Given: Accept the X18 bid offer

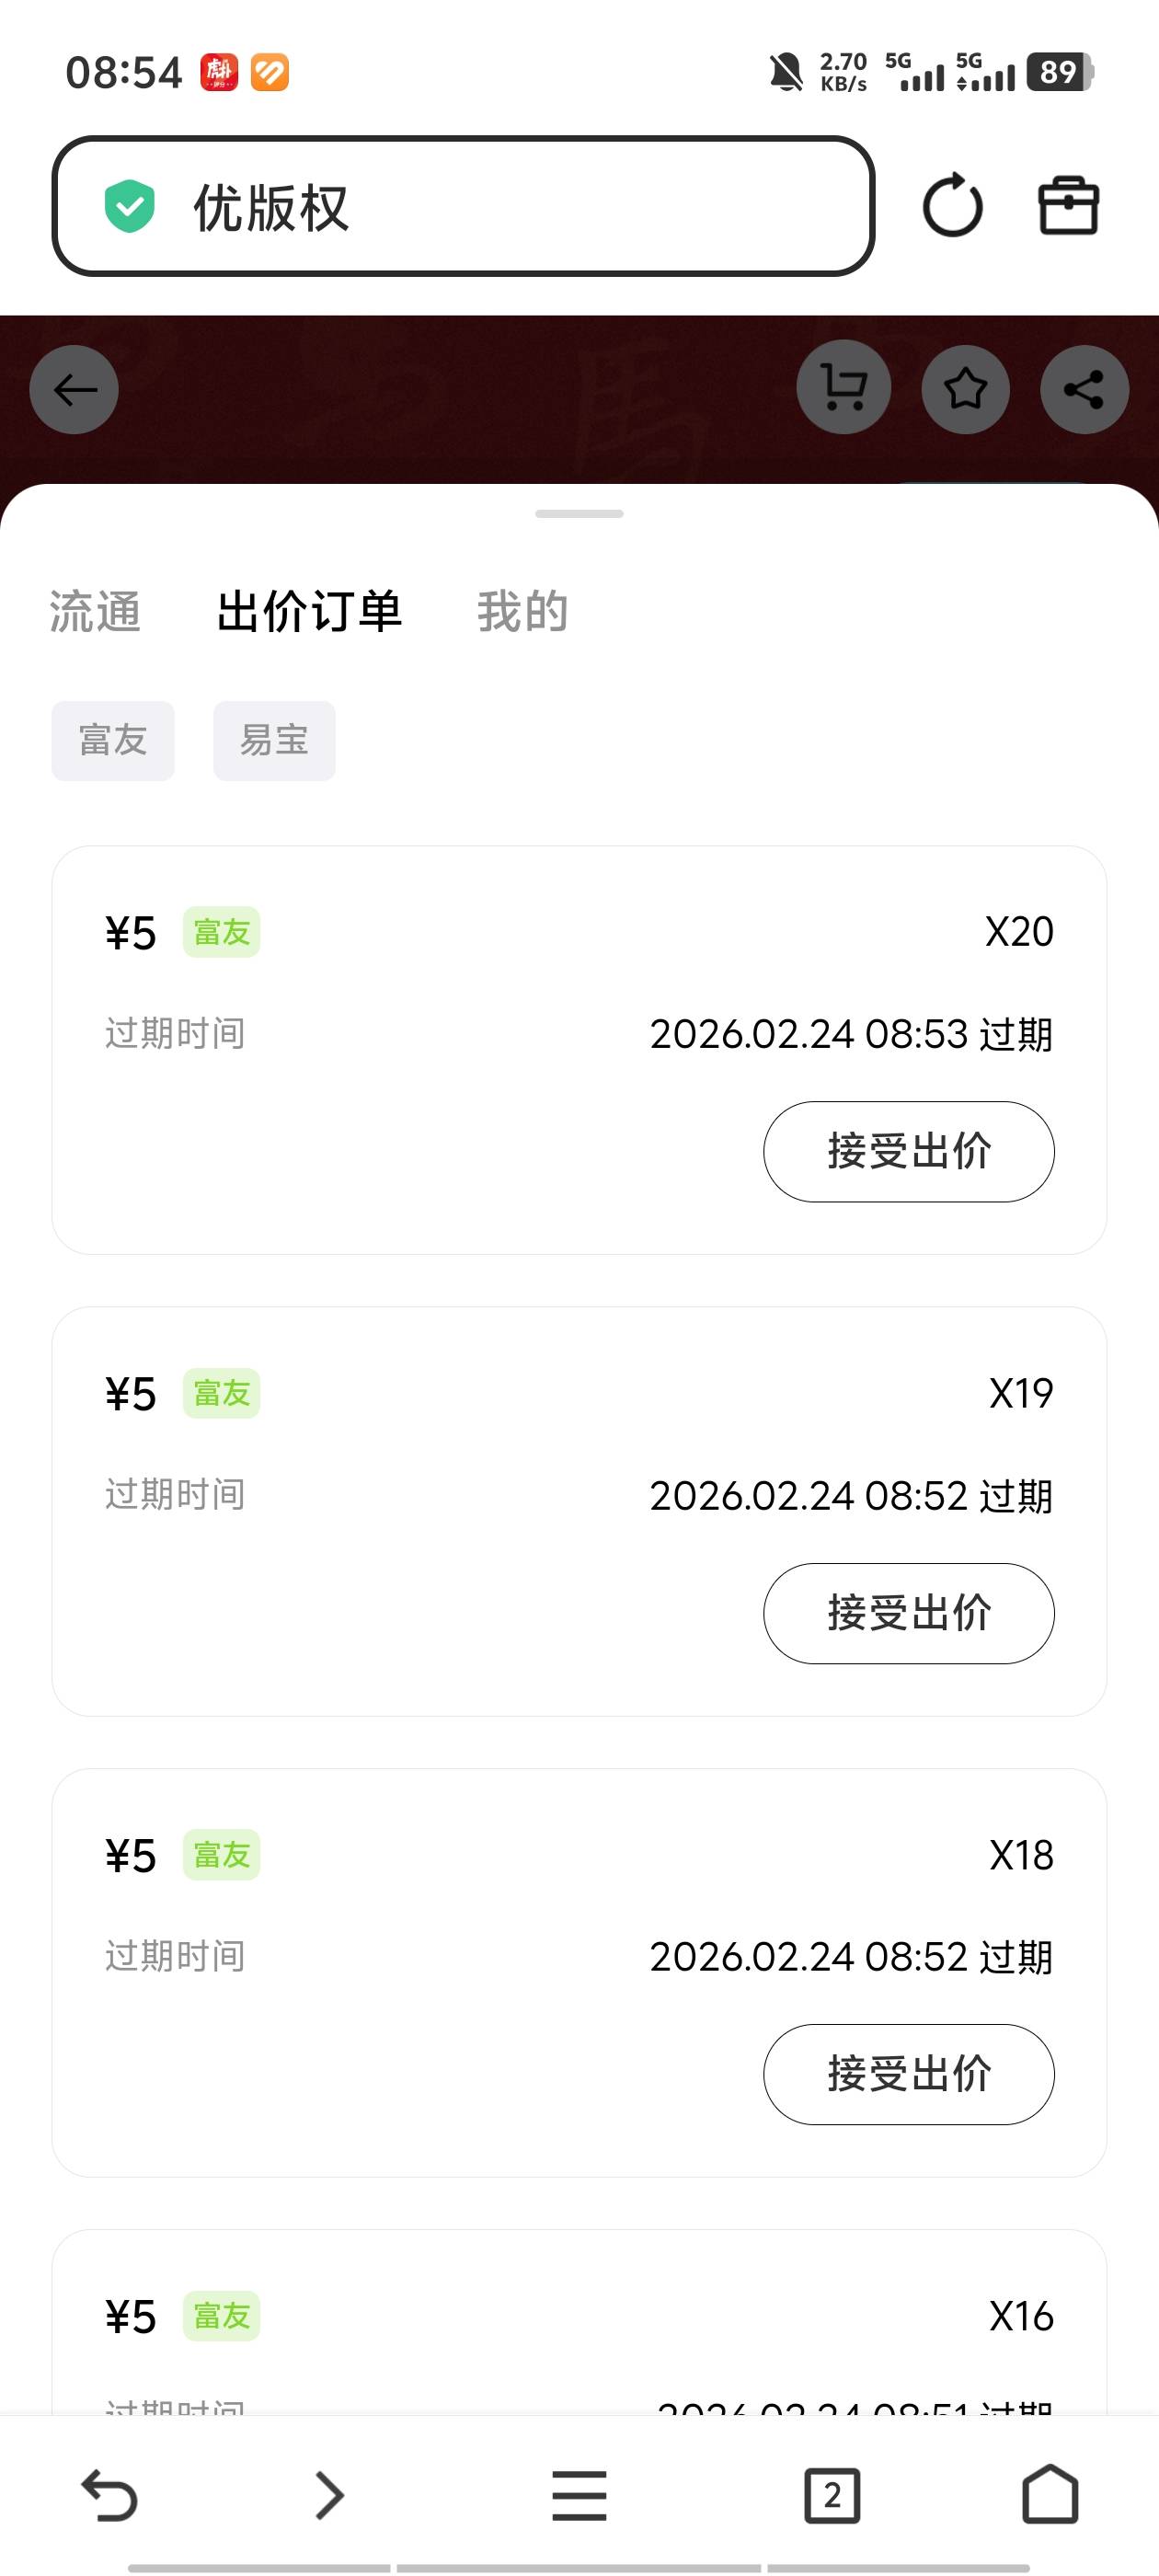Looking at the screenshot, I should click(x=908, y=2074).
